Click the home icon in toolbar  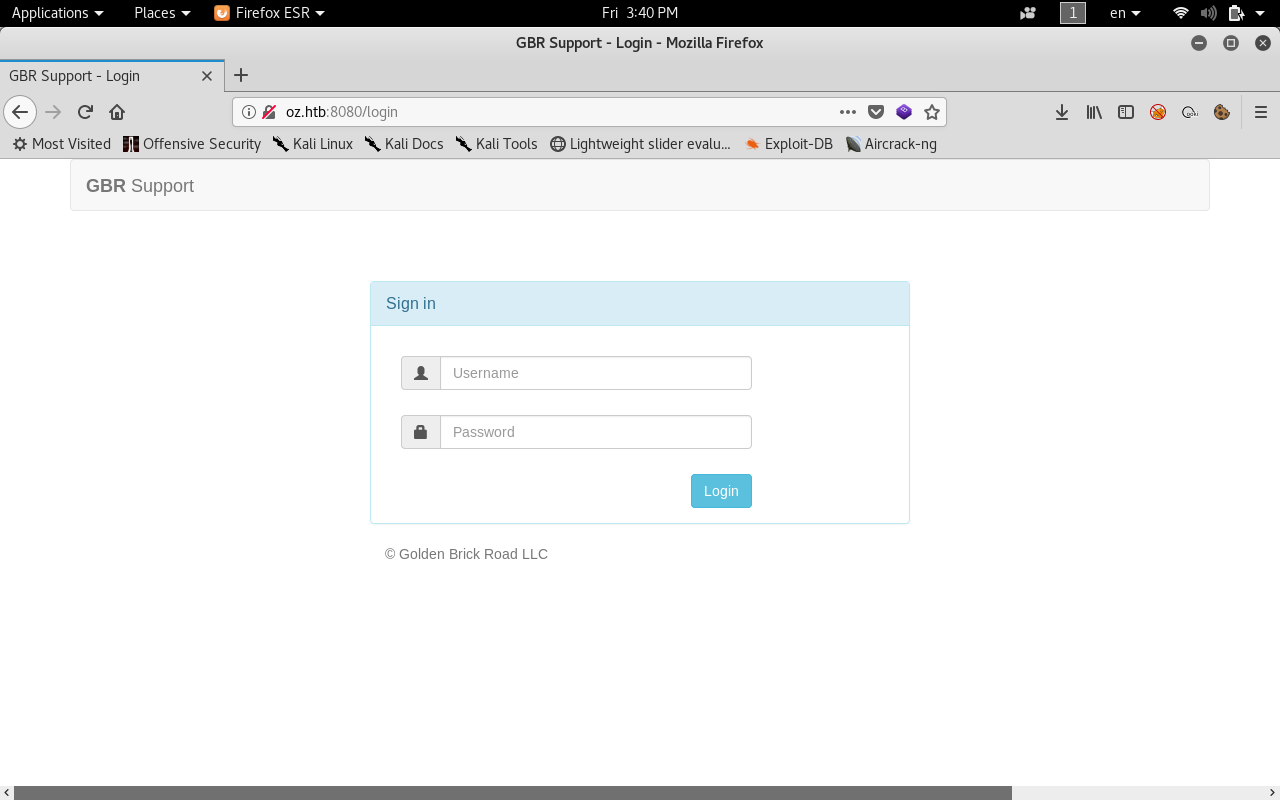(117, 112)
